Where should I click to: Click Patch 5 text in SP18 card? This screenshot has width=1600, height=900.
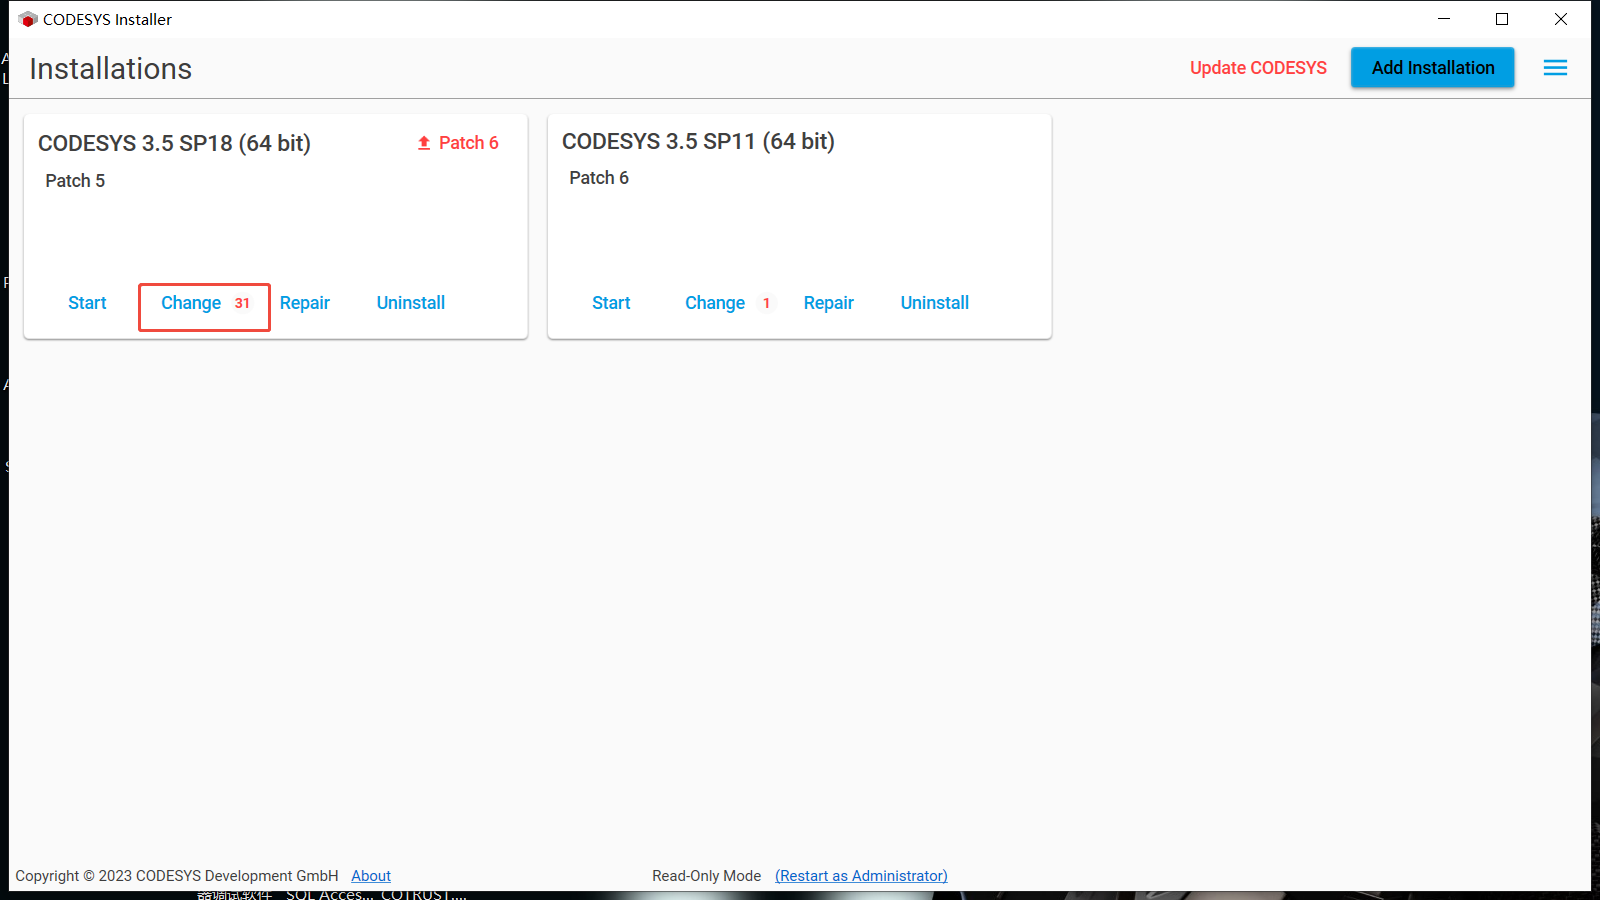[x=75, y=181]
